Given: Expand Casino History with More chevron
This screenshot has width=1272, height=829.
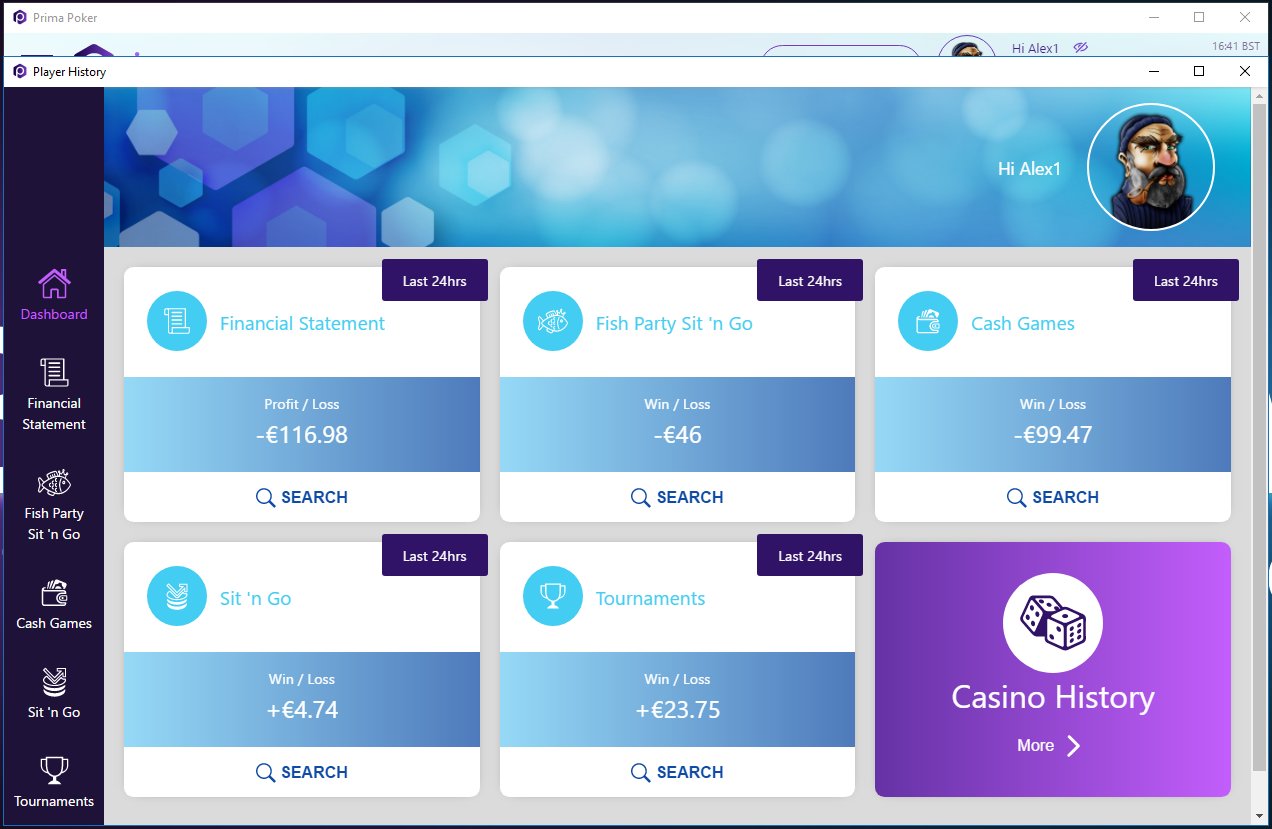Looking at the screenshot, I should (1072, 746).
